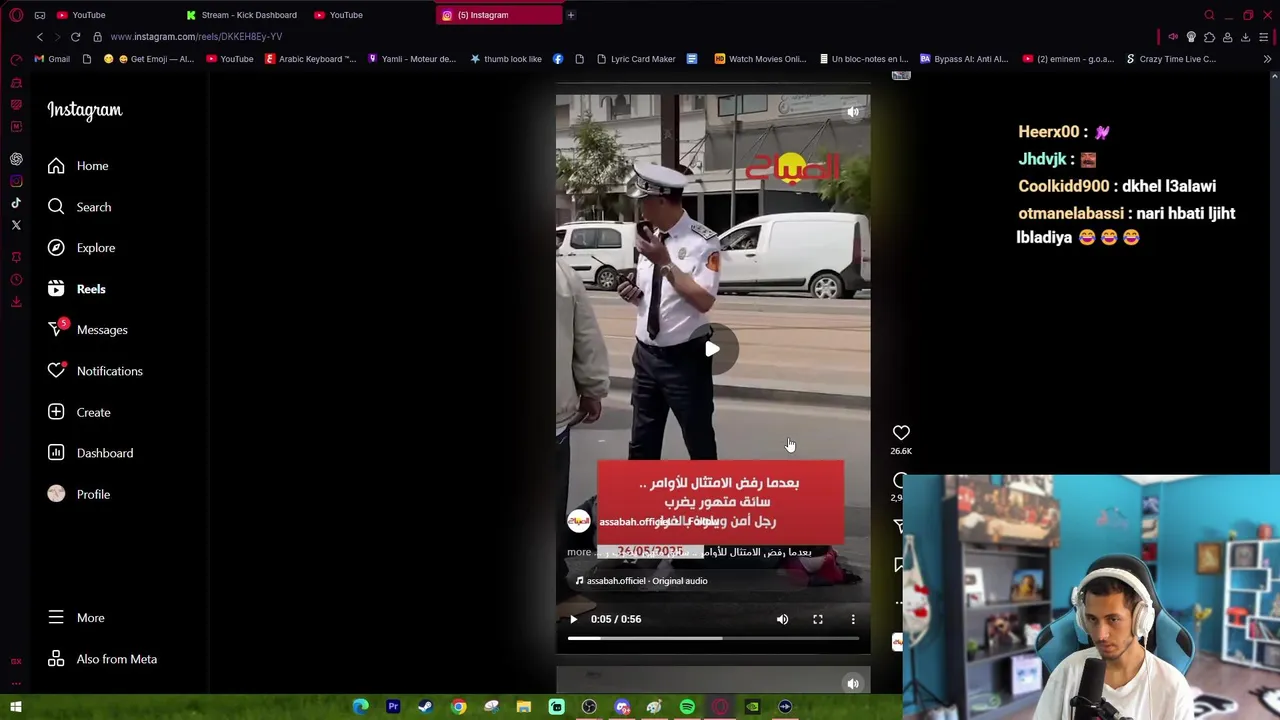Reload the current page
This screenshot has width=1280, height=720.
click(x=75, y=37)
